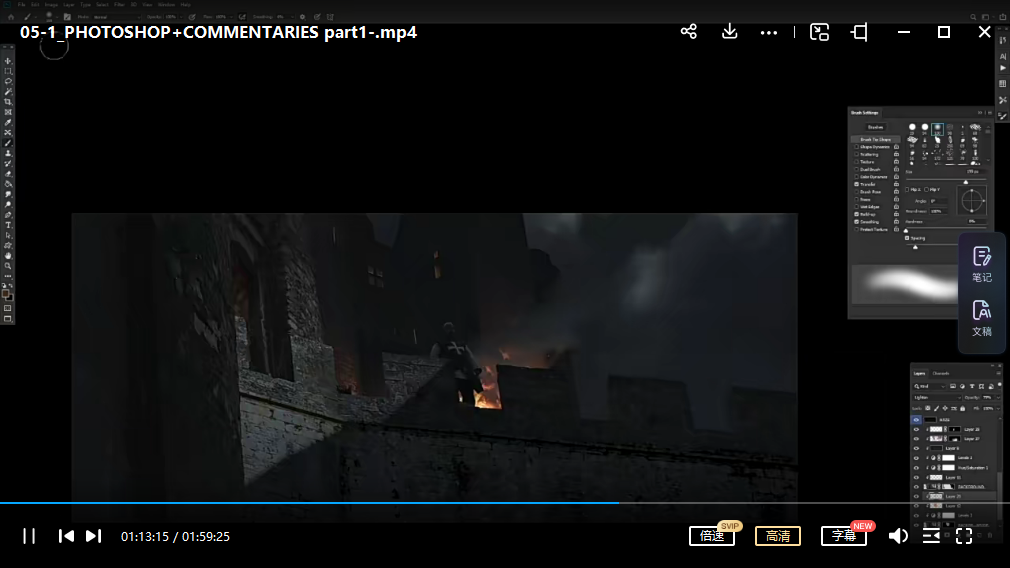
Task: Open the Photoshop Layer menu
Action: 69,5
